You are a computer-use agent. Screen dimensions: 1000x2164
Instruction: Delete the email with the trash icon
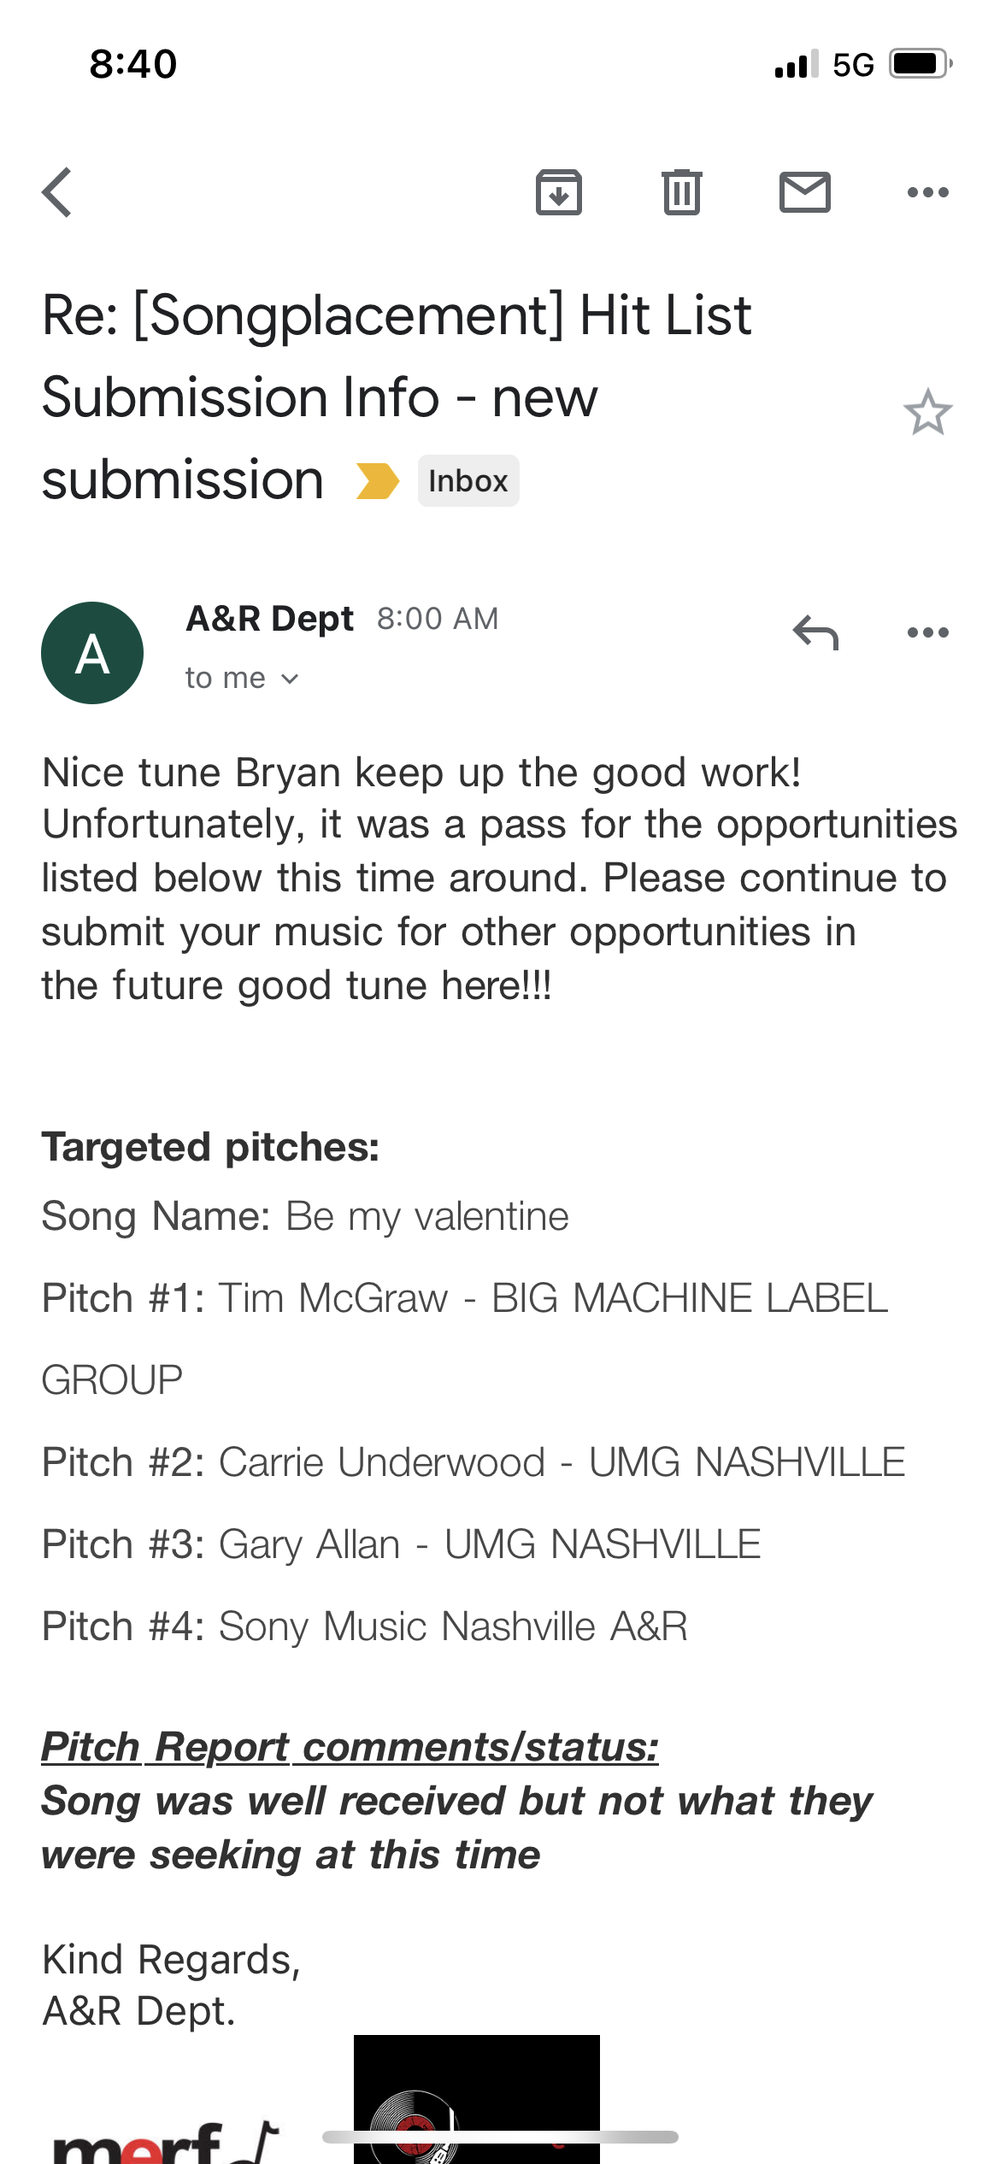682,192
